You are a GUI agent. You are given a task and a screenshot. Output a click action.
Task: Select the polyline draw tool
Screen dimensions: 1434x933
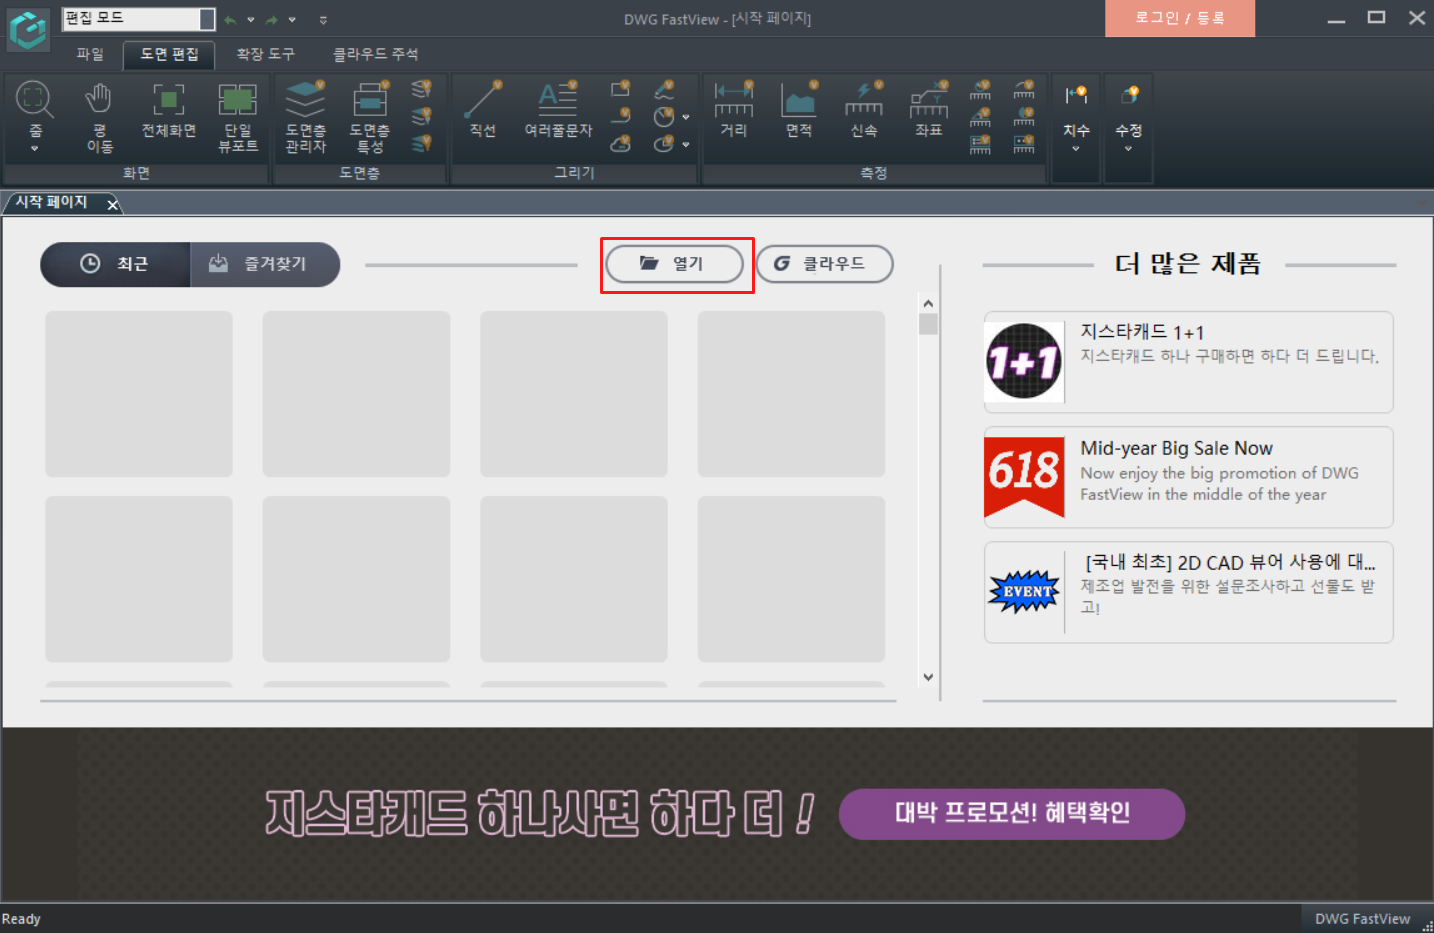coord(621,116)
